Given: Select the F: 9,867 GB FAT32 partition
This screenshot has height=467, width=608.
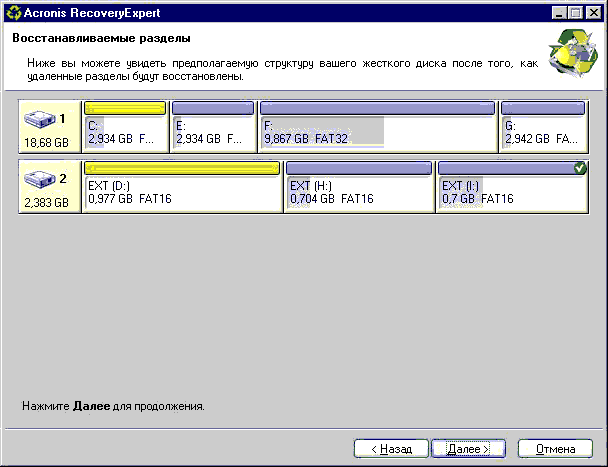Looking at the screenshot, I should click(378, 127).
